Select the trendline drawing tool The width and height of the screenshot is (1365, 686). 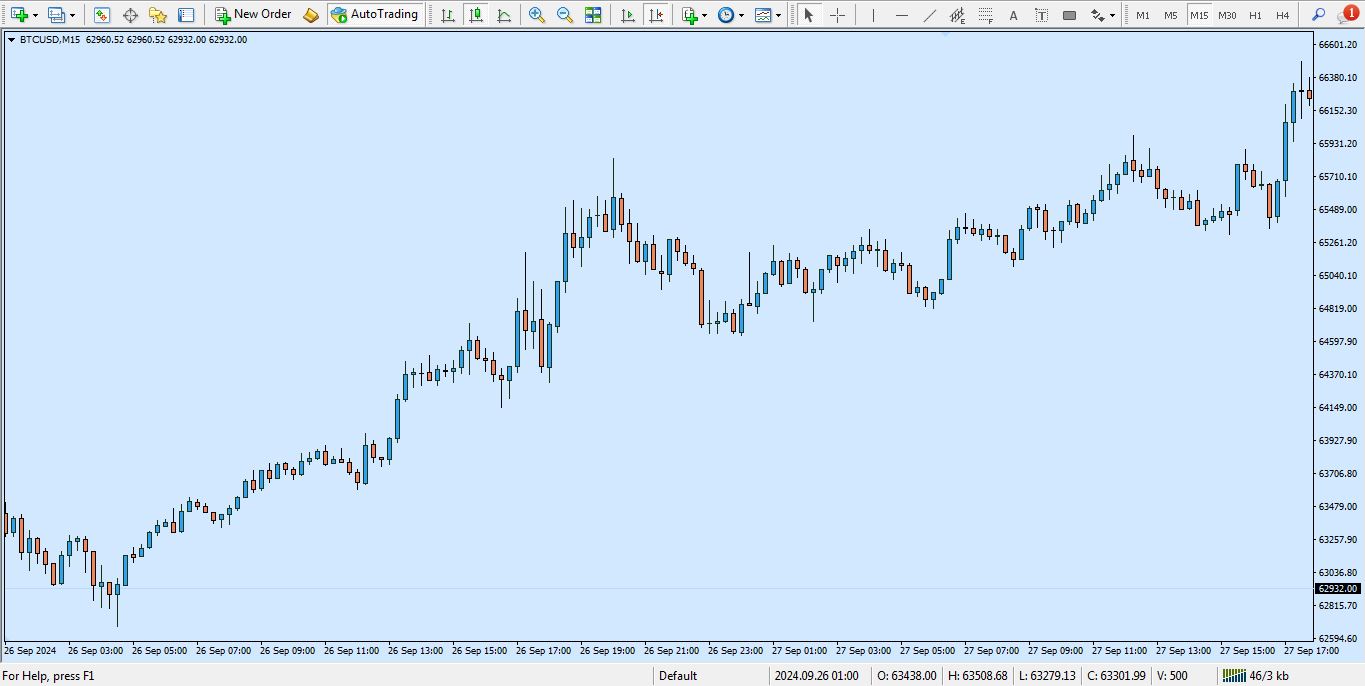click(x=930, y=15)
